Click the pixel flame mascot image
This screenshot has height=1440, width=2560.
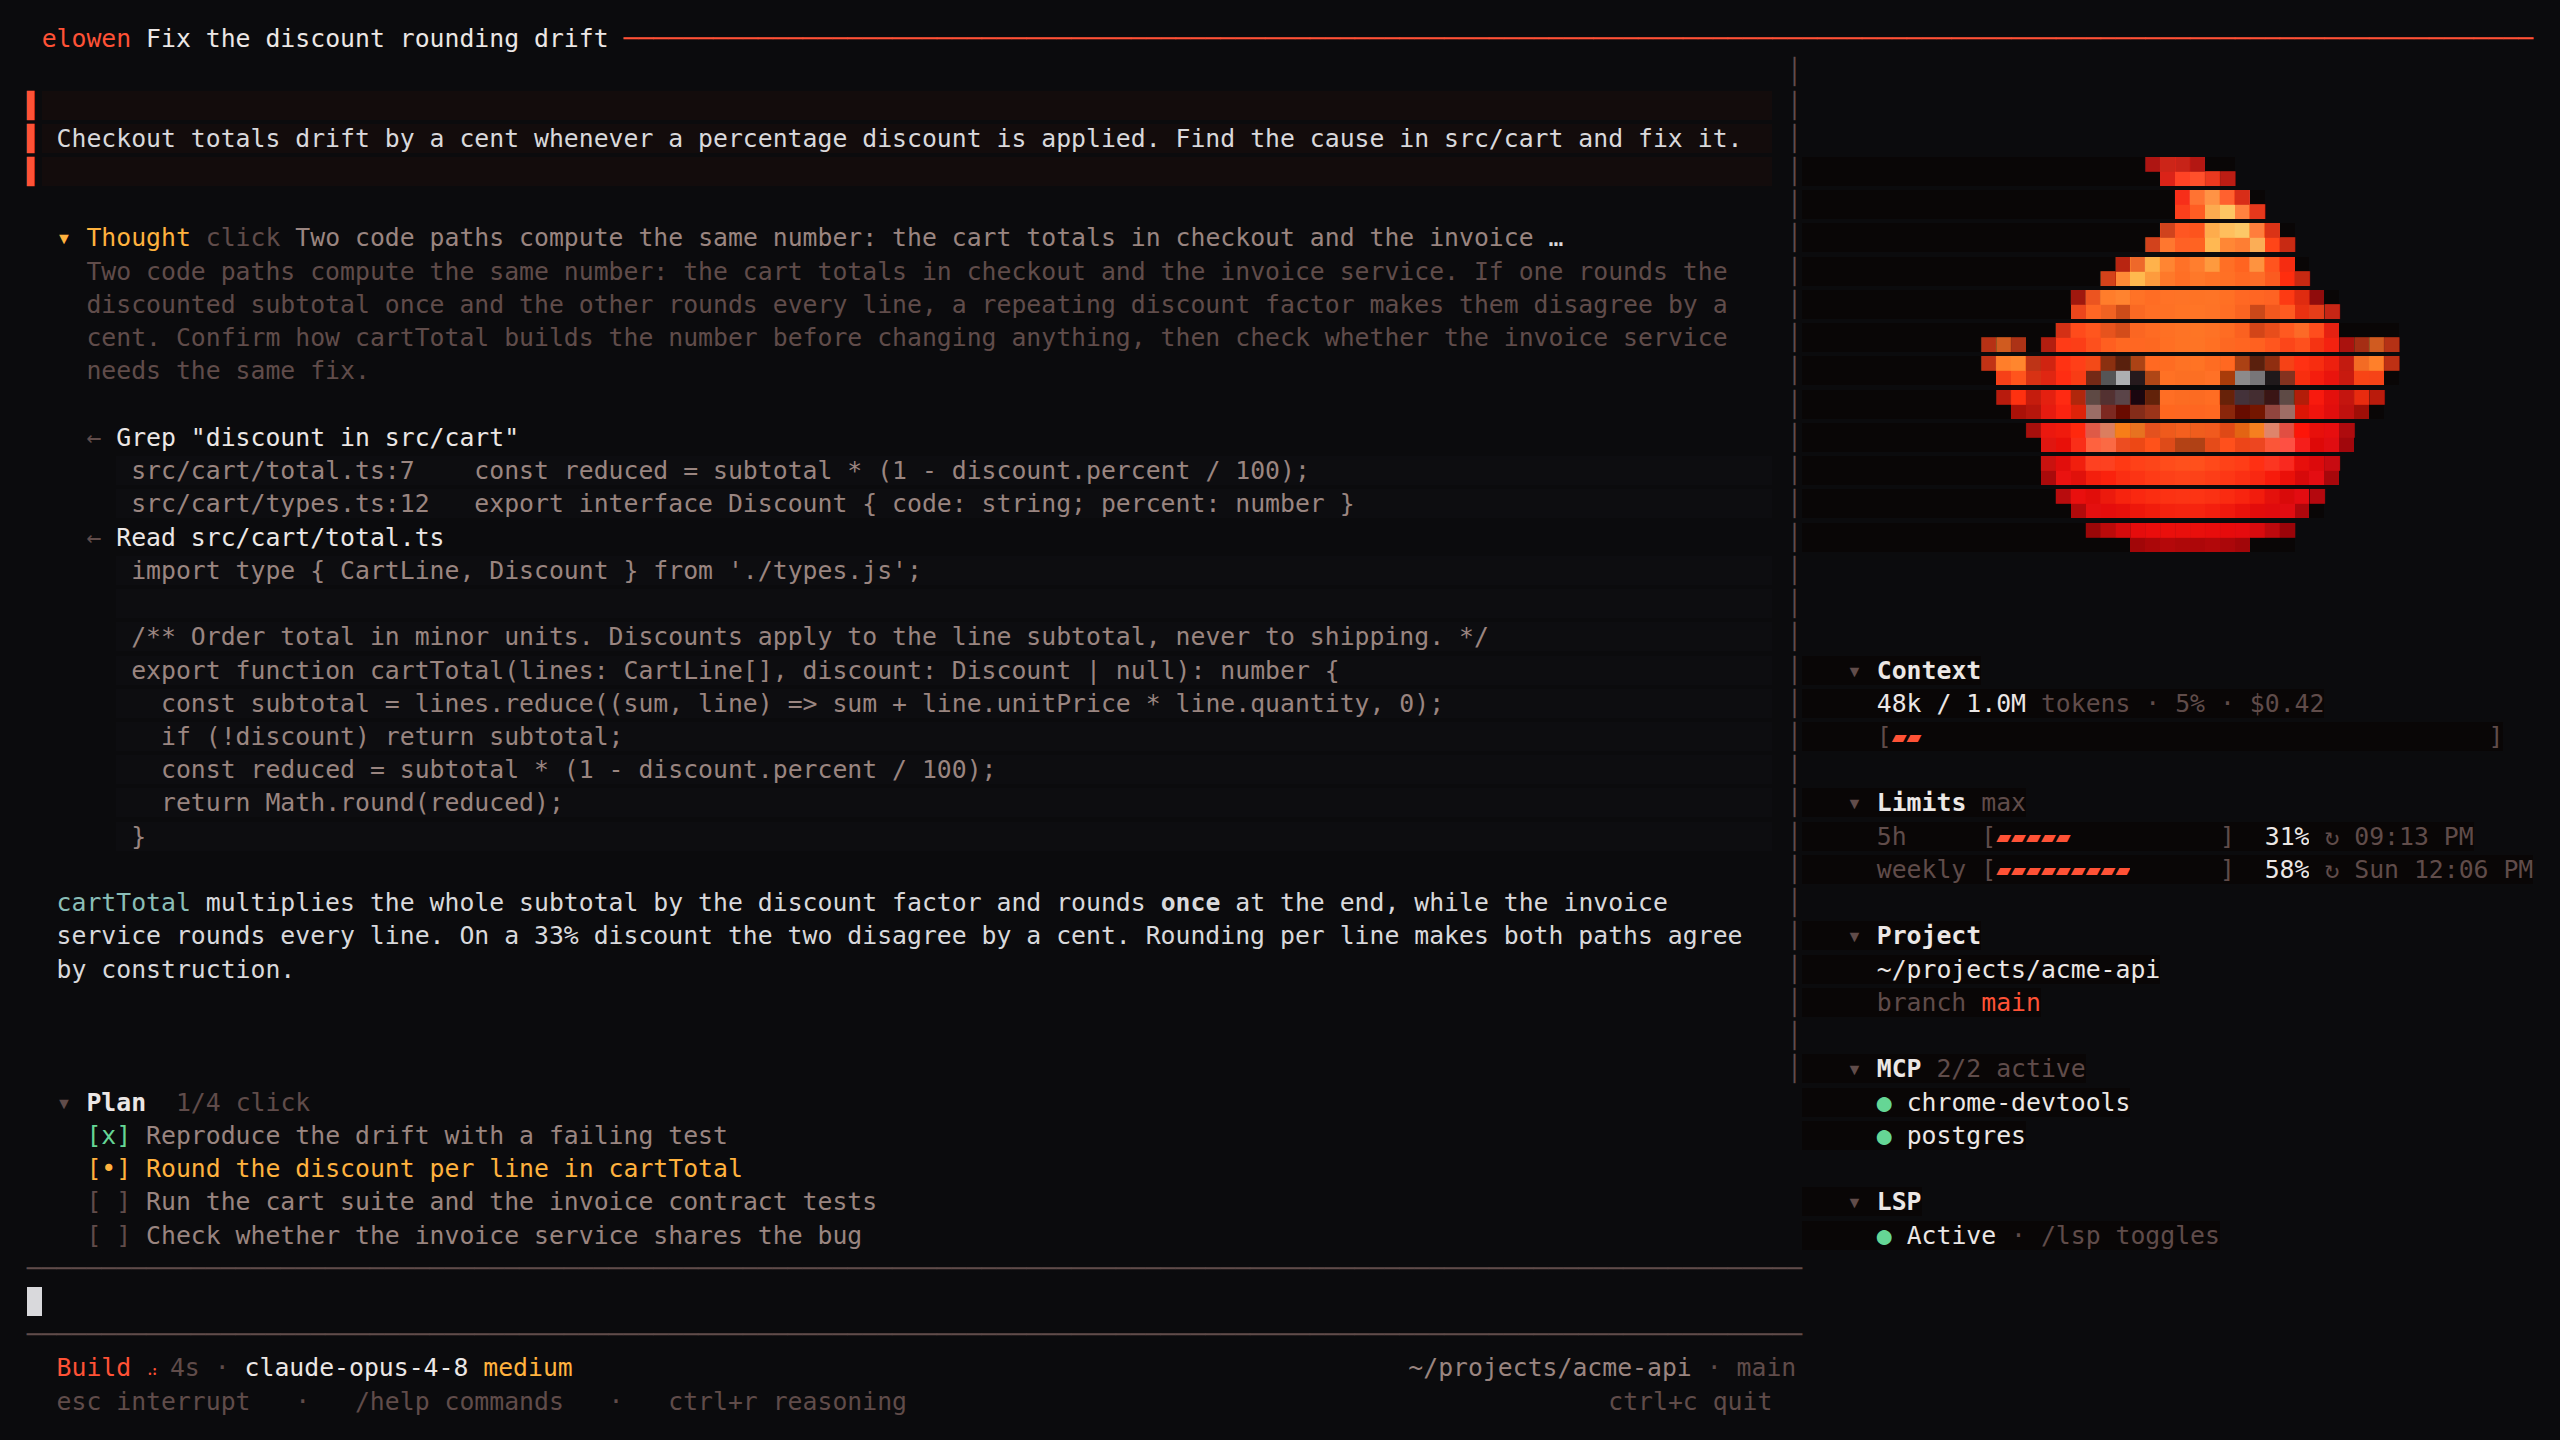point(2190,354)
